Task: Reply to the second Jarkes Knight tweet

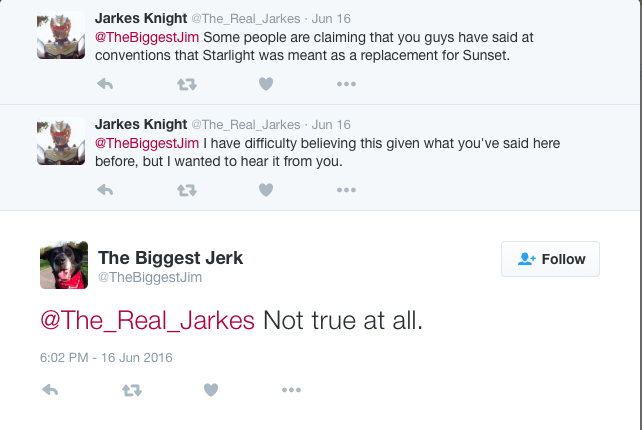Action: coord(105,189)
